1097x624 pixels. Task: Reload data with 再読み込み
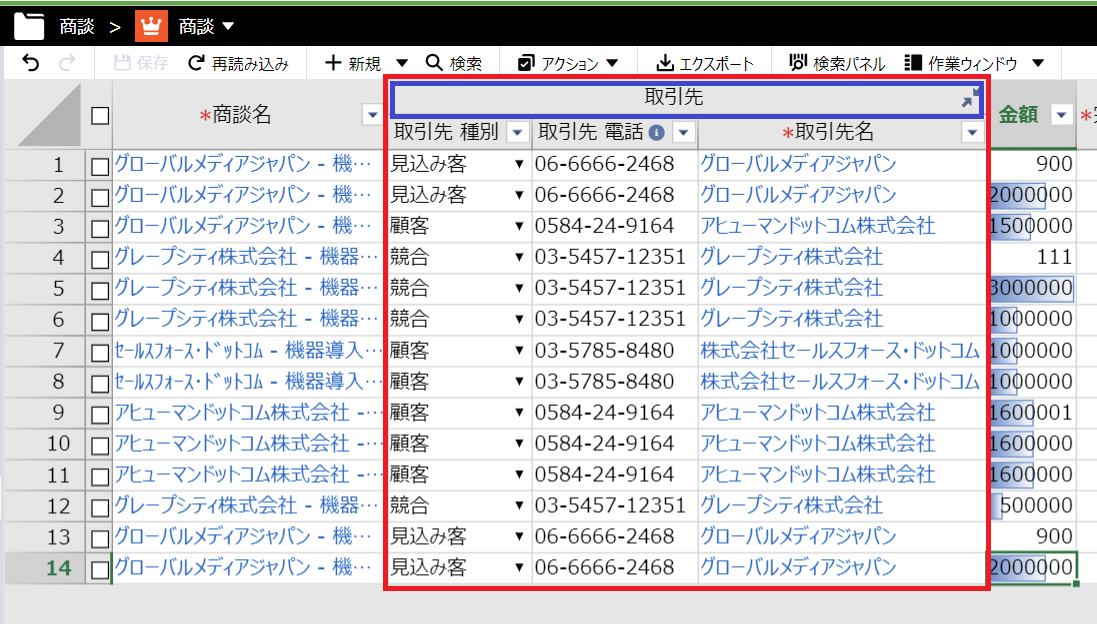[239, 64]
